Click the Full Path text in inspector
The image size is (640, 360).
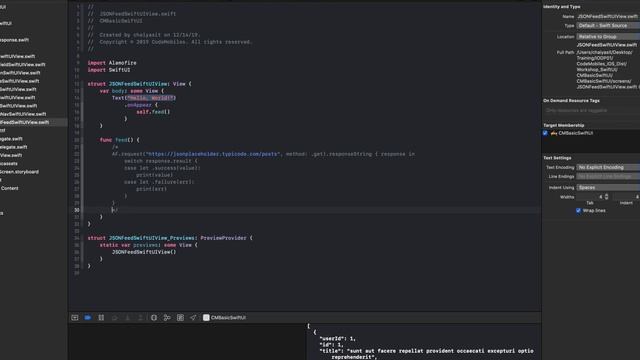607,69
